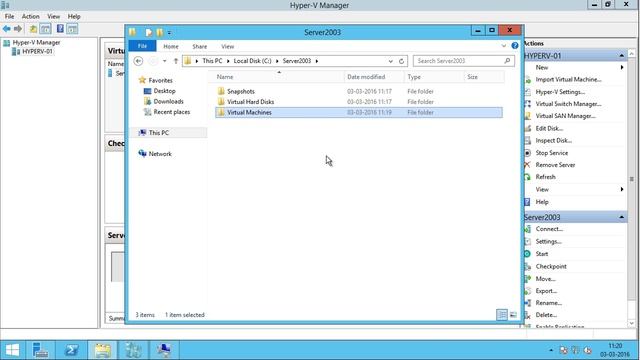Screen dimensions: 640x360
Task: Click Back arrow in Explorer window
Action: coord(138,61)
